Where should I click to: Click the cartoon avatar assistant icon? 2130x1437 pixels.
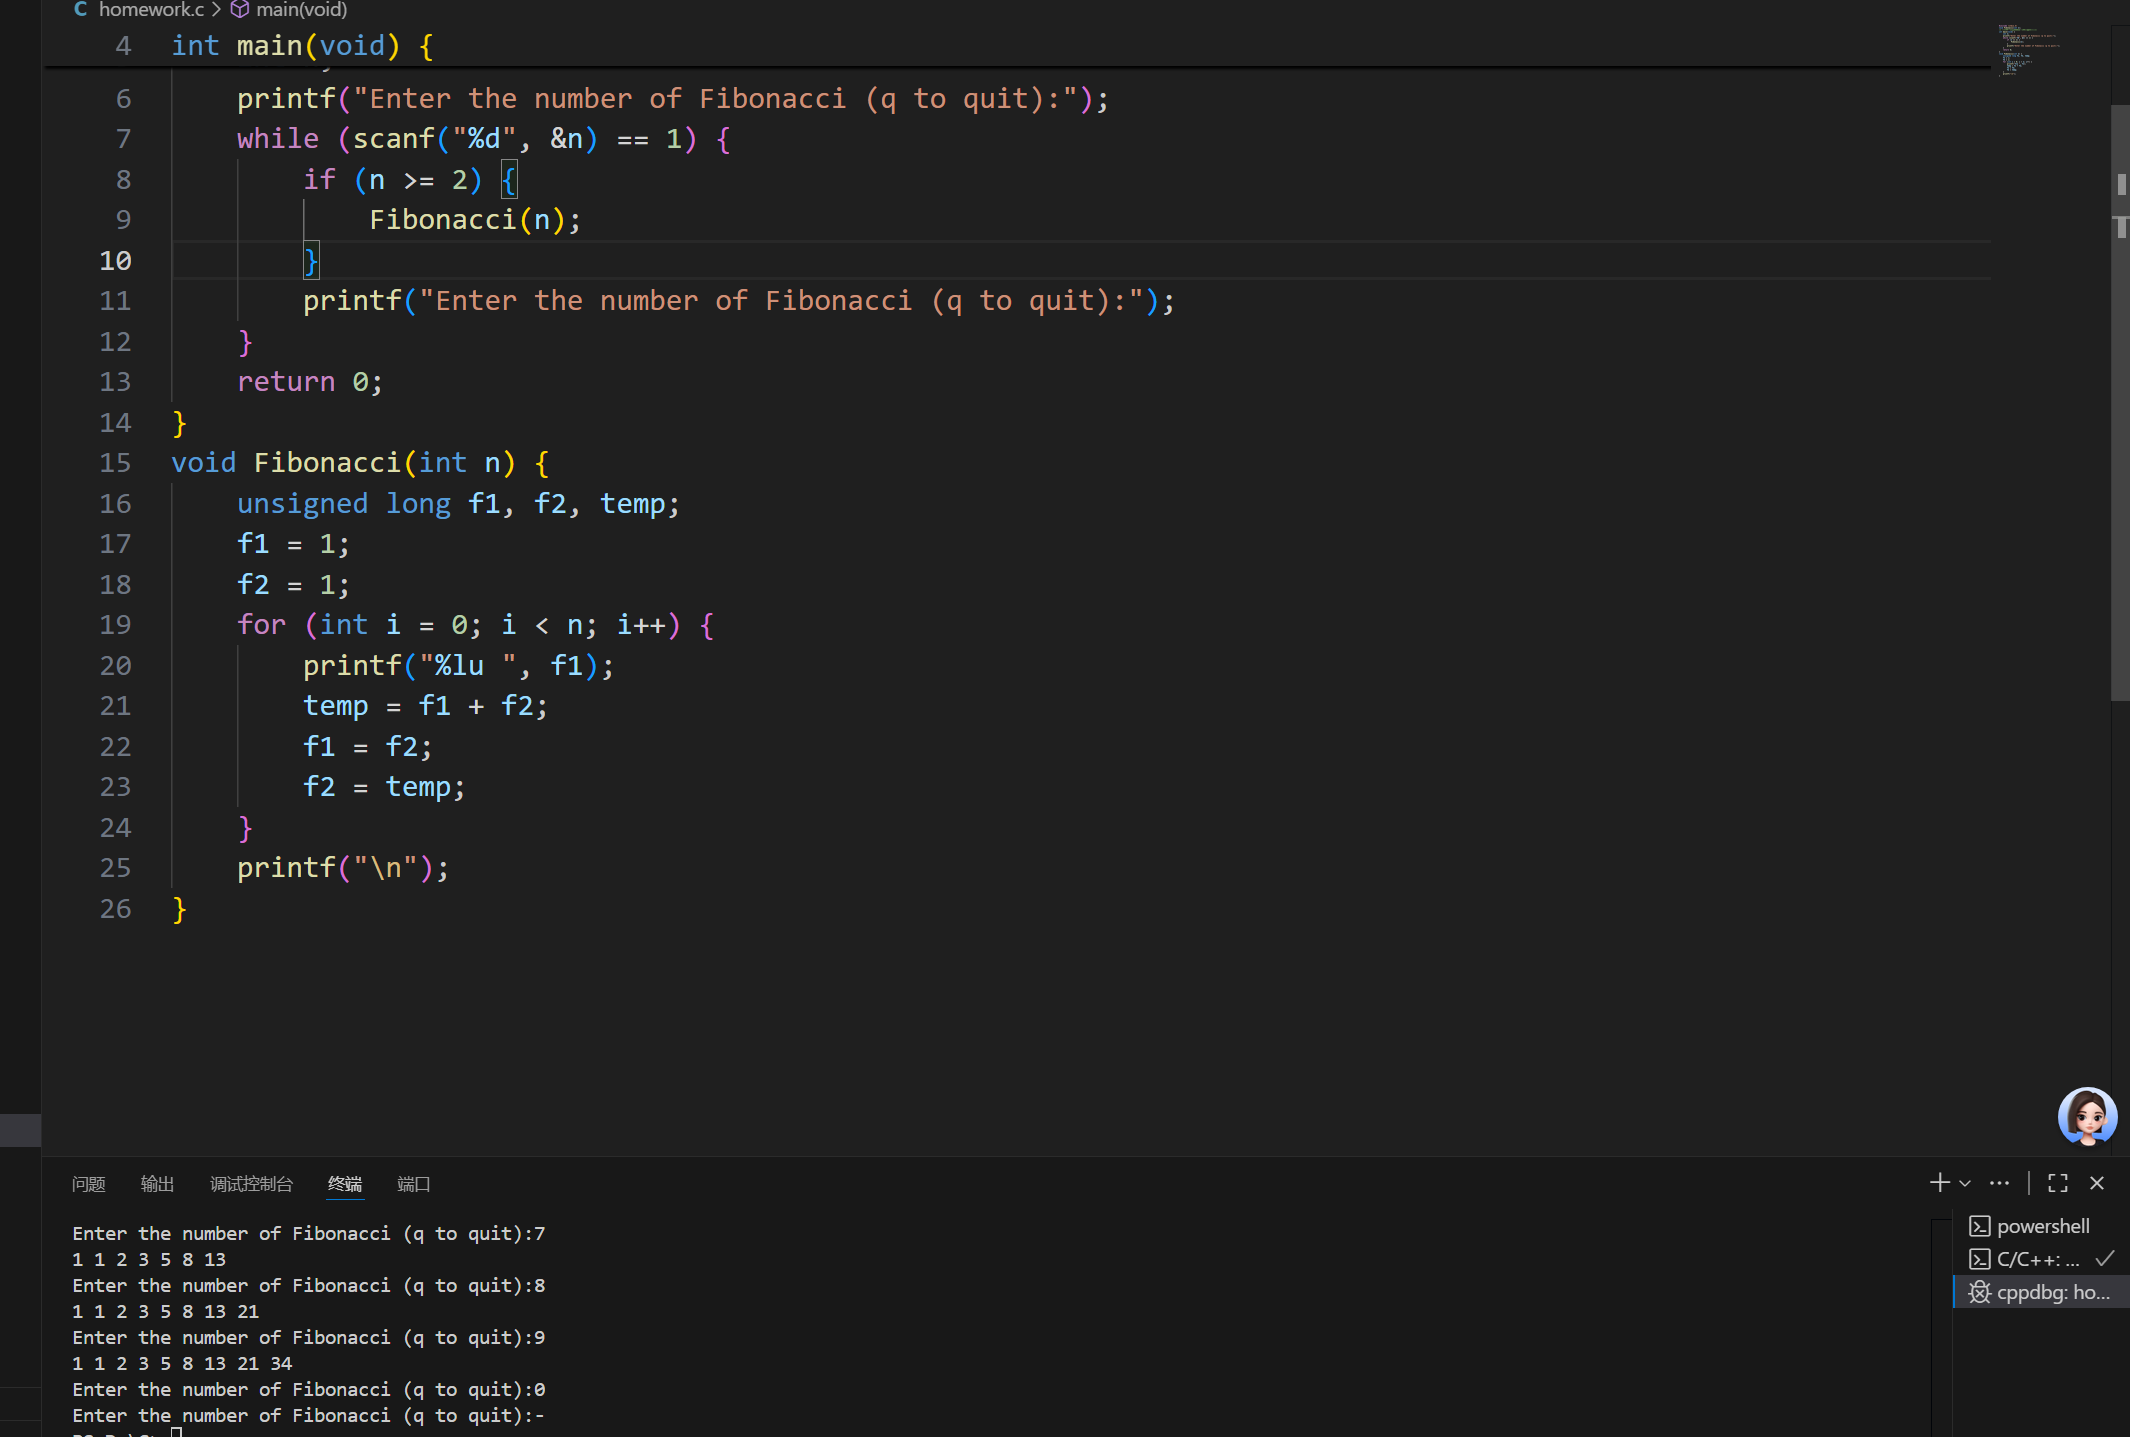[2086, 1115]
